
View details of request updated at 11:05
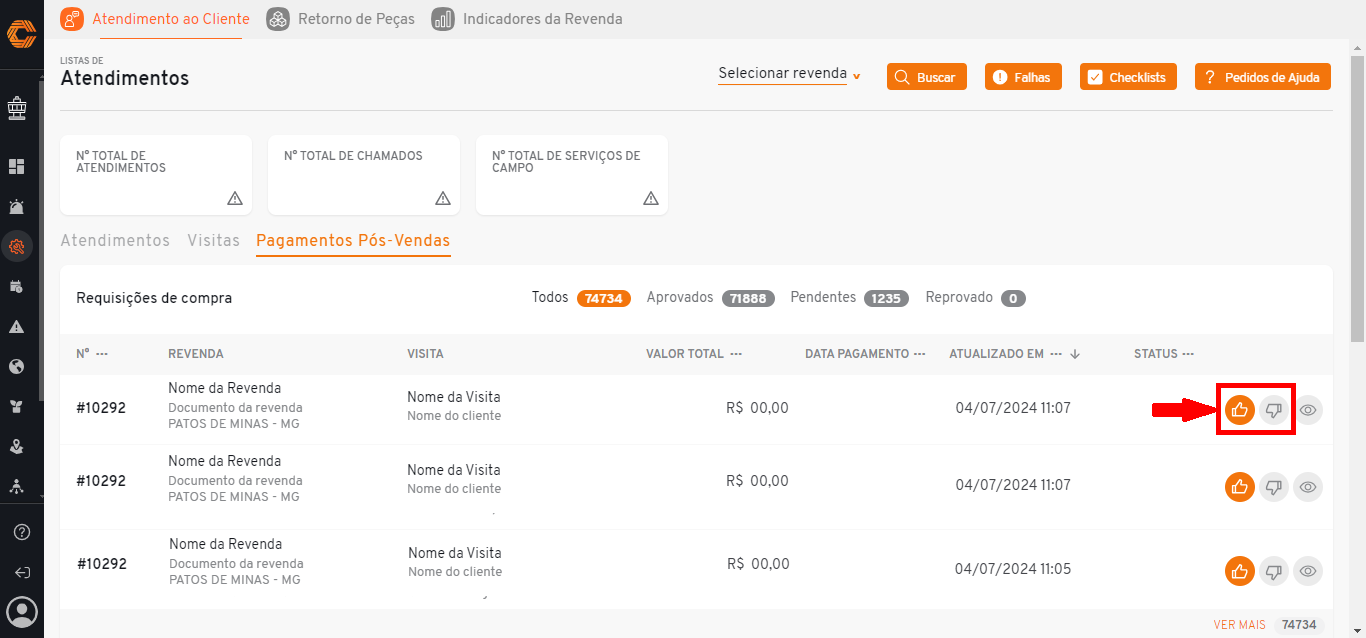(1308, 571)
